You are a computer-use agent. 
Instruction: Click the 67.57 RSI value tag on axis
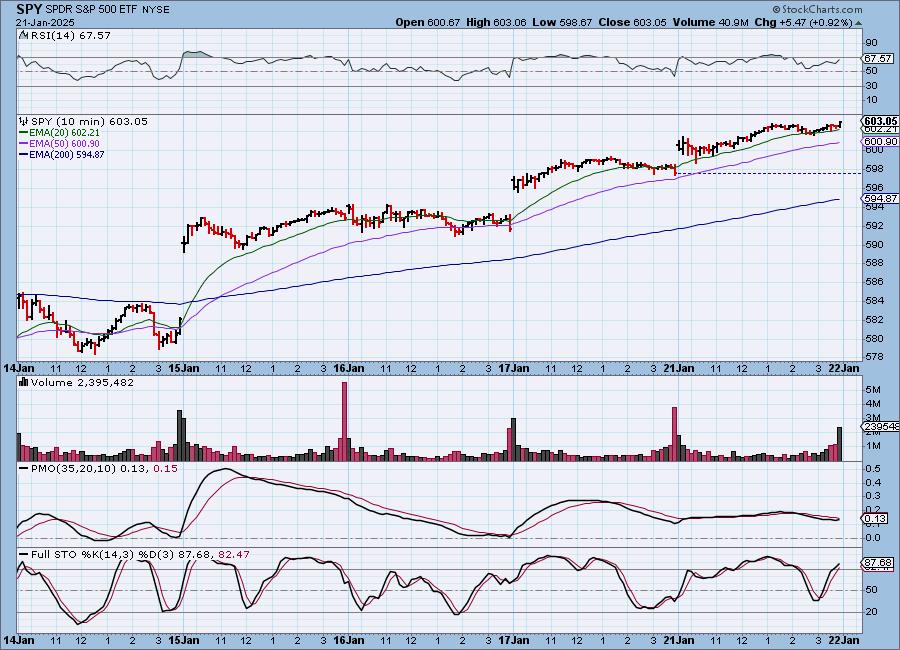coord(878,59)
